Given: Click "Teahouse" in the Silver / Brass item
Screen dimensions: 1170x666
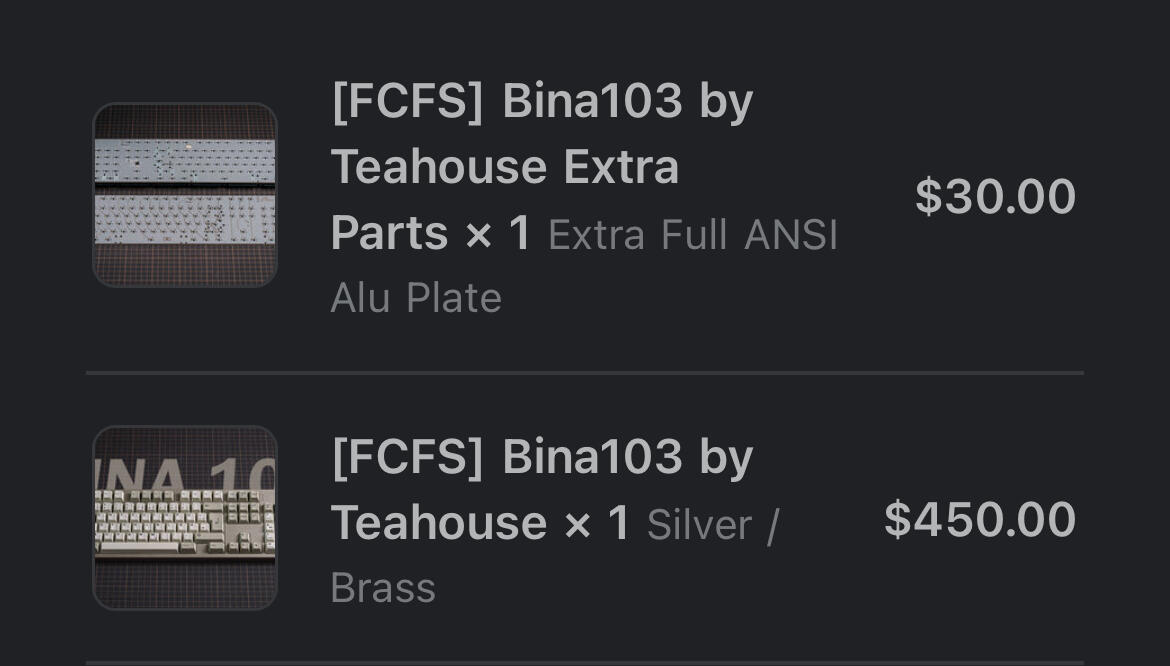Looking at the screenshot, I should tap(437, 523).
